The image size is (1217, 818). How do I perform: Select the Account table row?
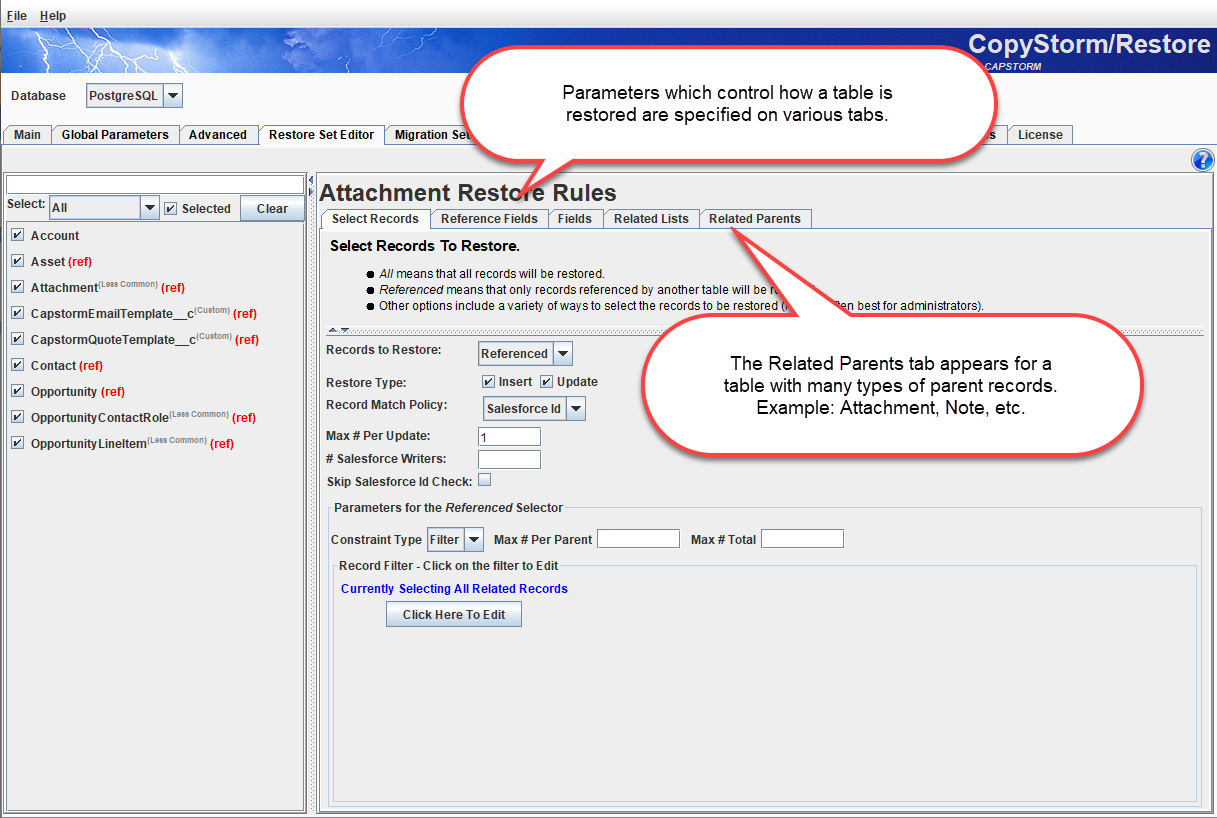[55, 235]
